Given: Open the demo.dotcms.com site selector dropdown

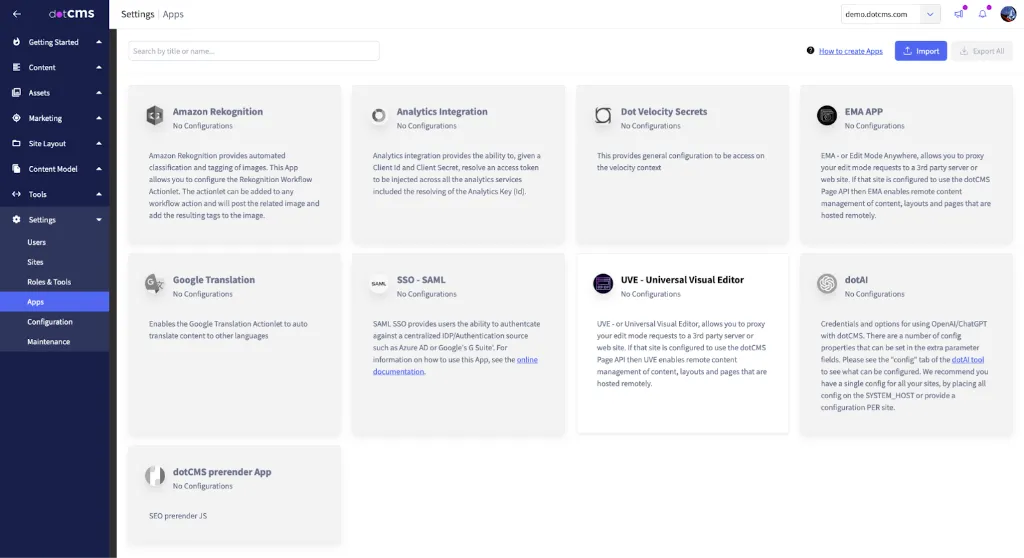Looking at the screenshot, I should [x=891, y=14].
